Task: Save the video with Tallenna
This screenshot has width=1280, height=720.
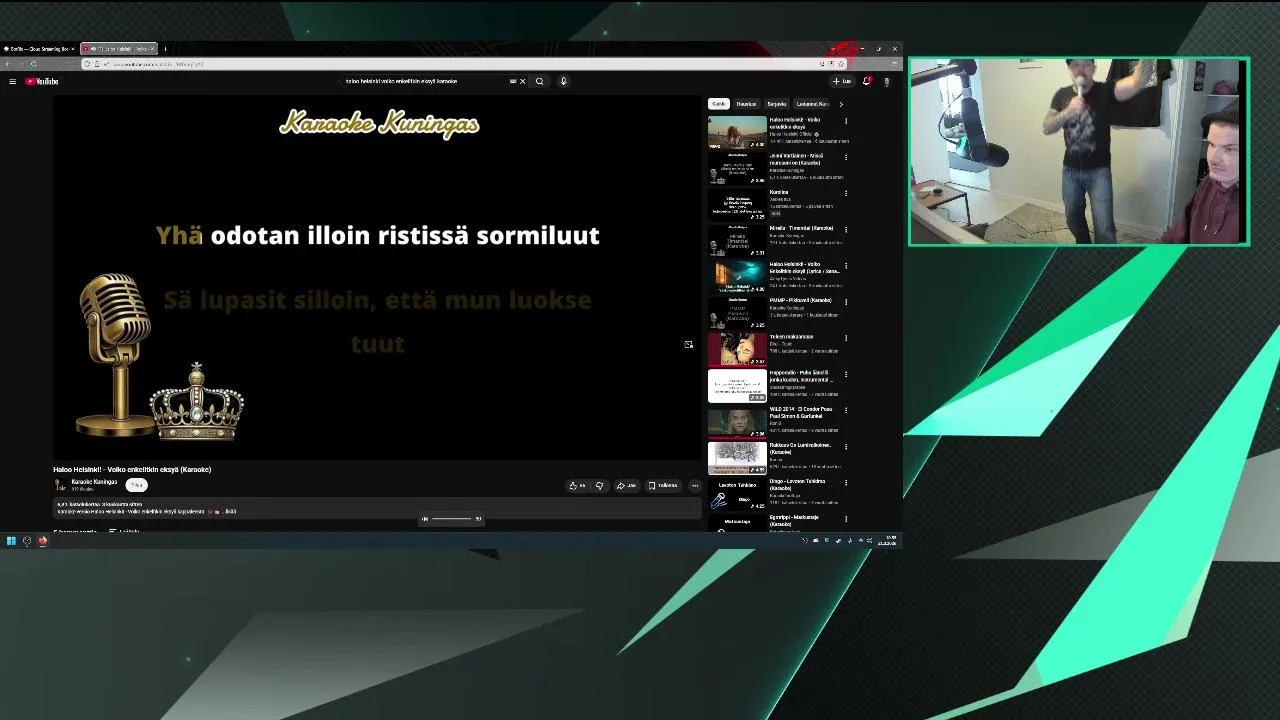Action: [x=663, y=486]
